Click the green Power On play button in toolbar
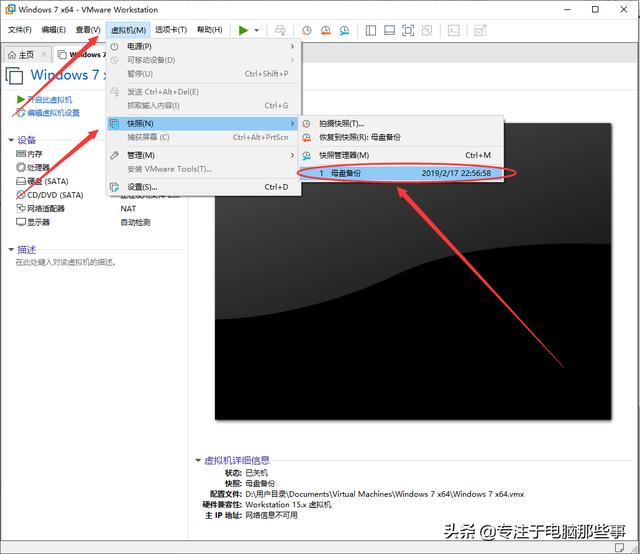Image resolution: width=640 pixels, height=554 pixels. (243, 30)
